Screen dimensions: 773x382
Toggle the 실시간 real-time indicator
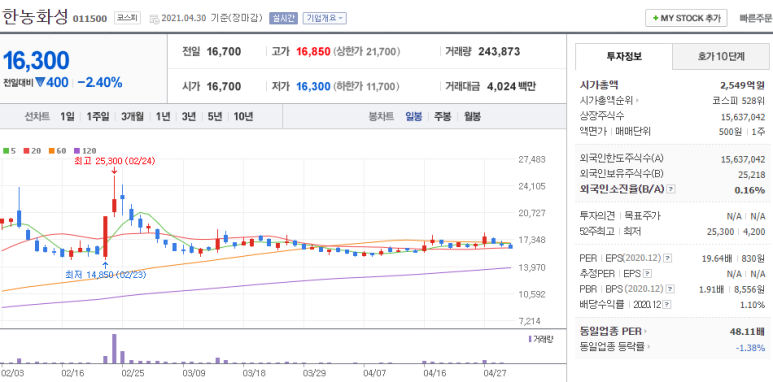tap(283, 18)
